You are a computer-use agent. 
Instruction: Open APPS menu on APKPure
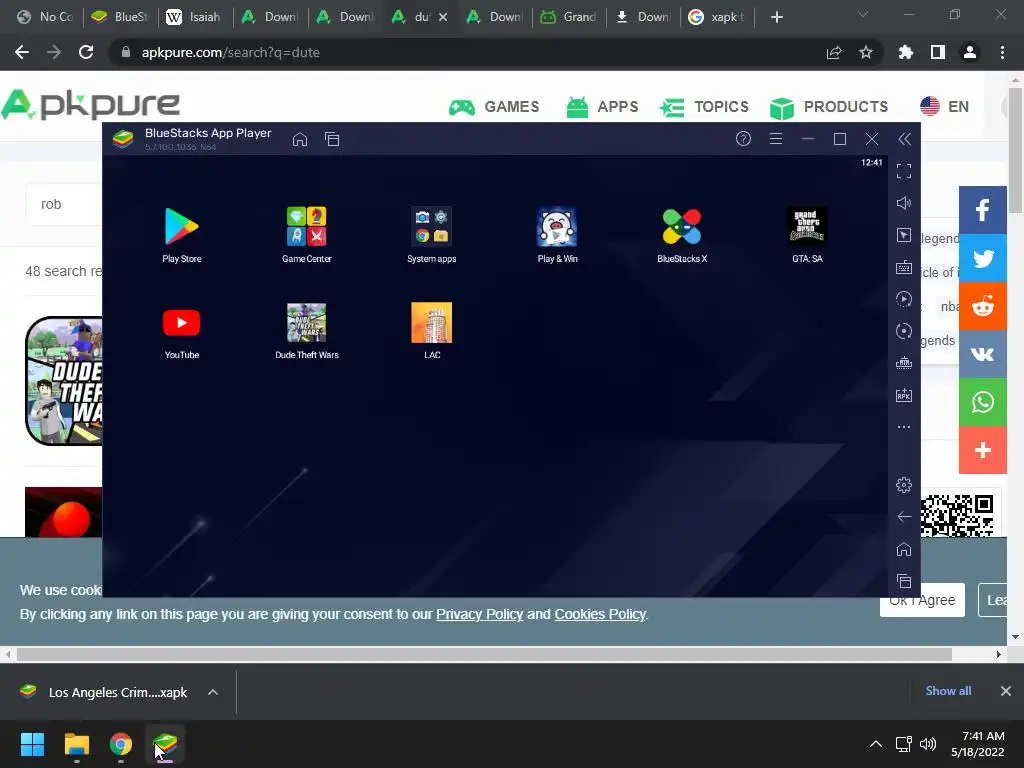tap(602, 107)
